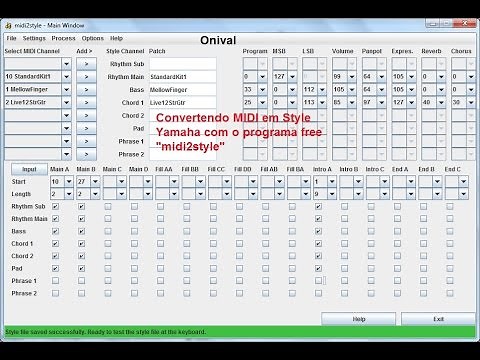This screenshot has width=480, height=360.
Task: Click the Chord 1 patch field Live12StrGtr
Action: click(183, 102)
